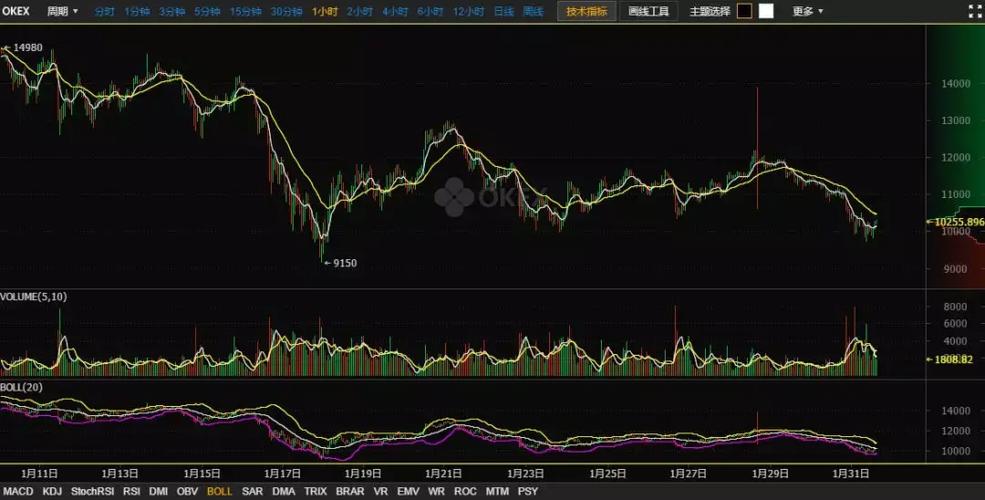Click the 9150 low price marker
The image size is (985, 500).
(343, 263)
